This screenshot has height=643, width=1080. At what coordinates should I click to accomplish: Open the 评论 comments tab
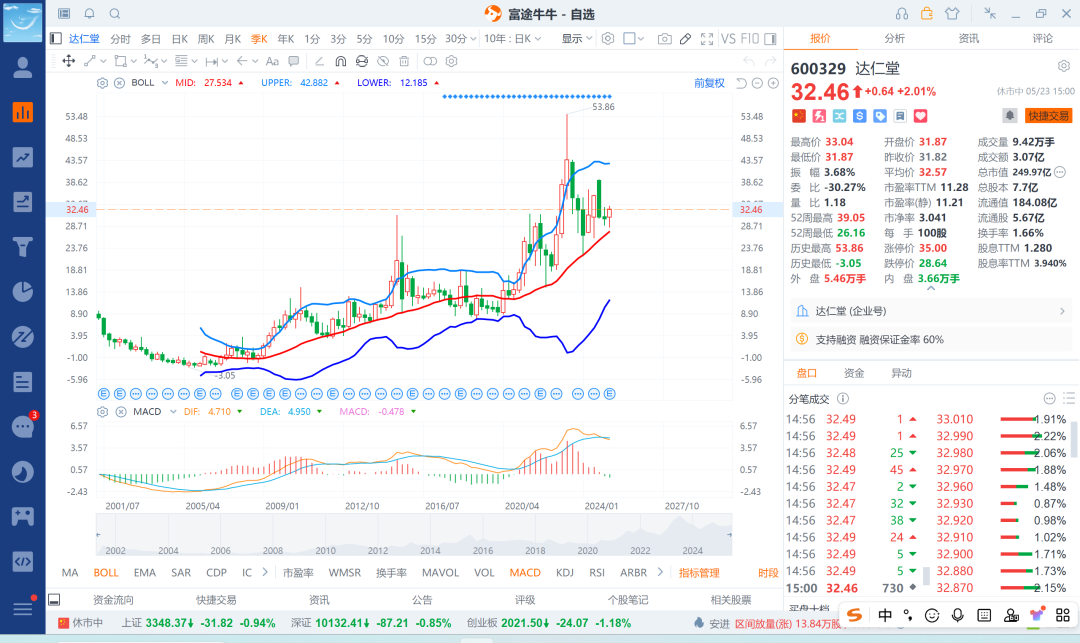[x=1042, y=39]
